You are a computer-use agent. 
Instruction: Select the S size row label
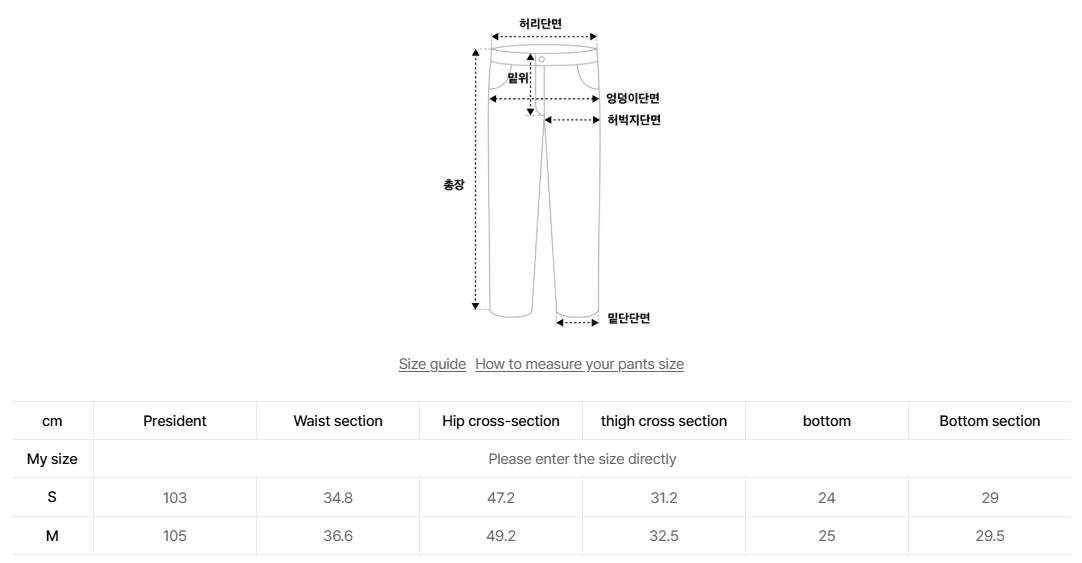52,497
